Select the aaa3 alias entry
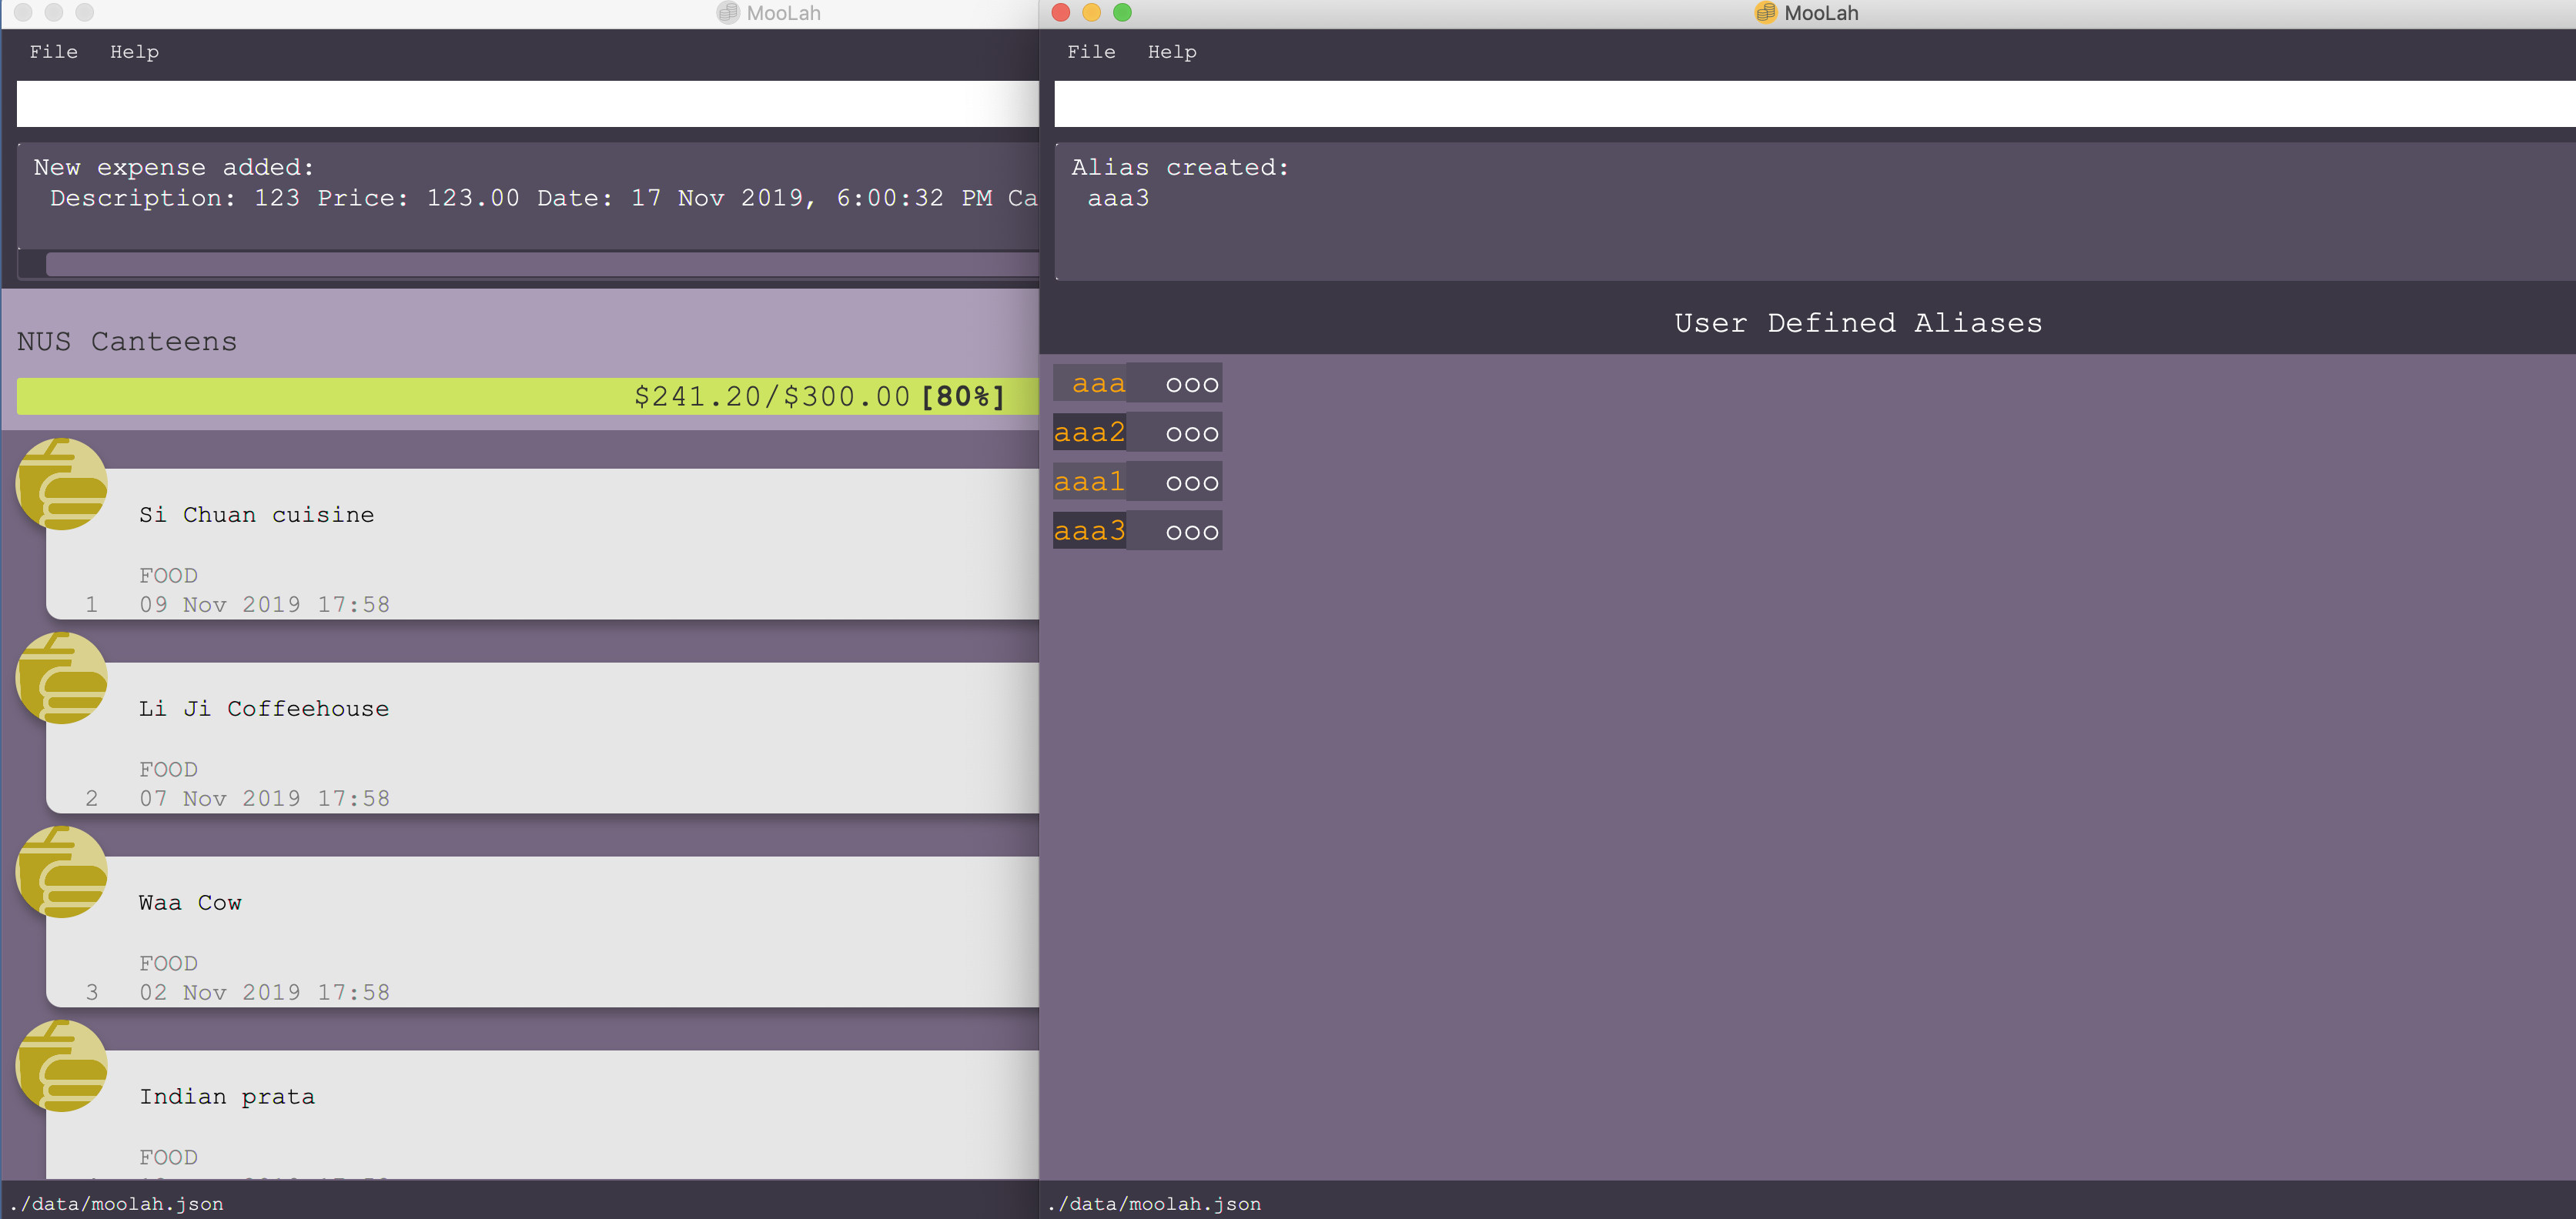 click(x=1090, y=531)
